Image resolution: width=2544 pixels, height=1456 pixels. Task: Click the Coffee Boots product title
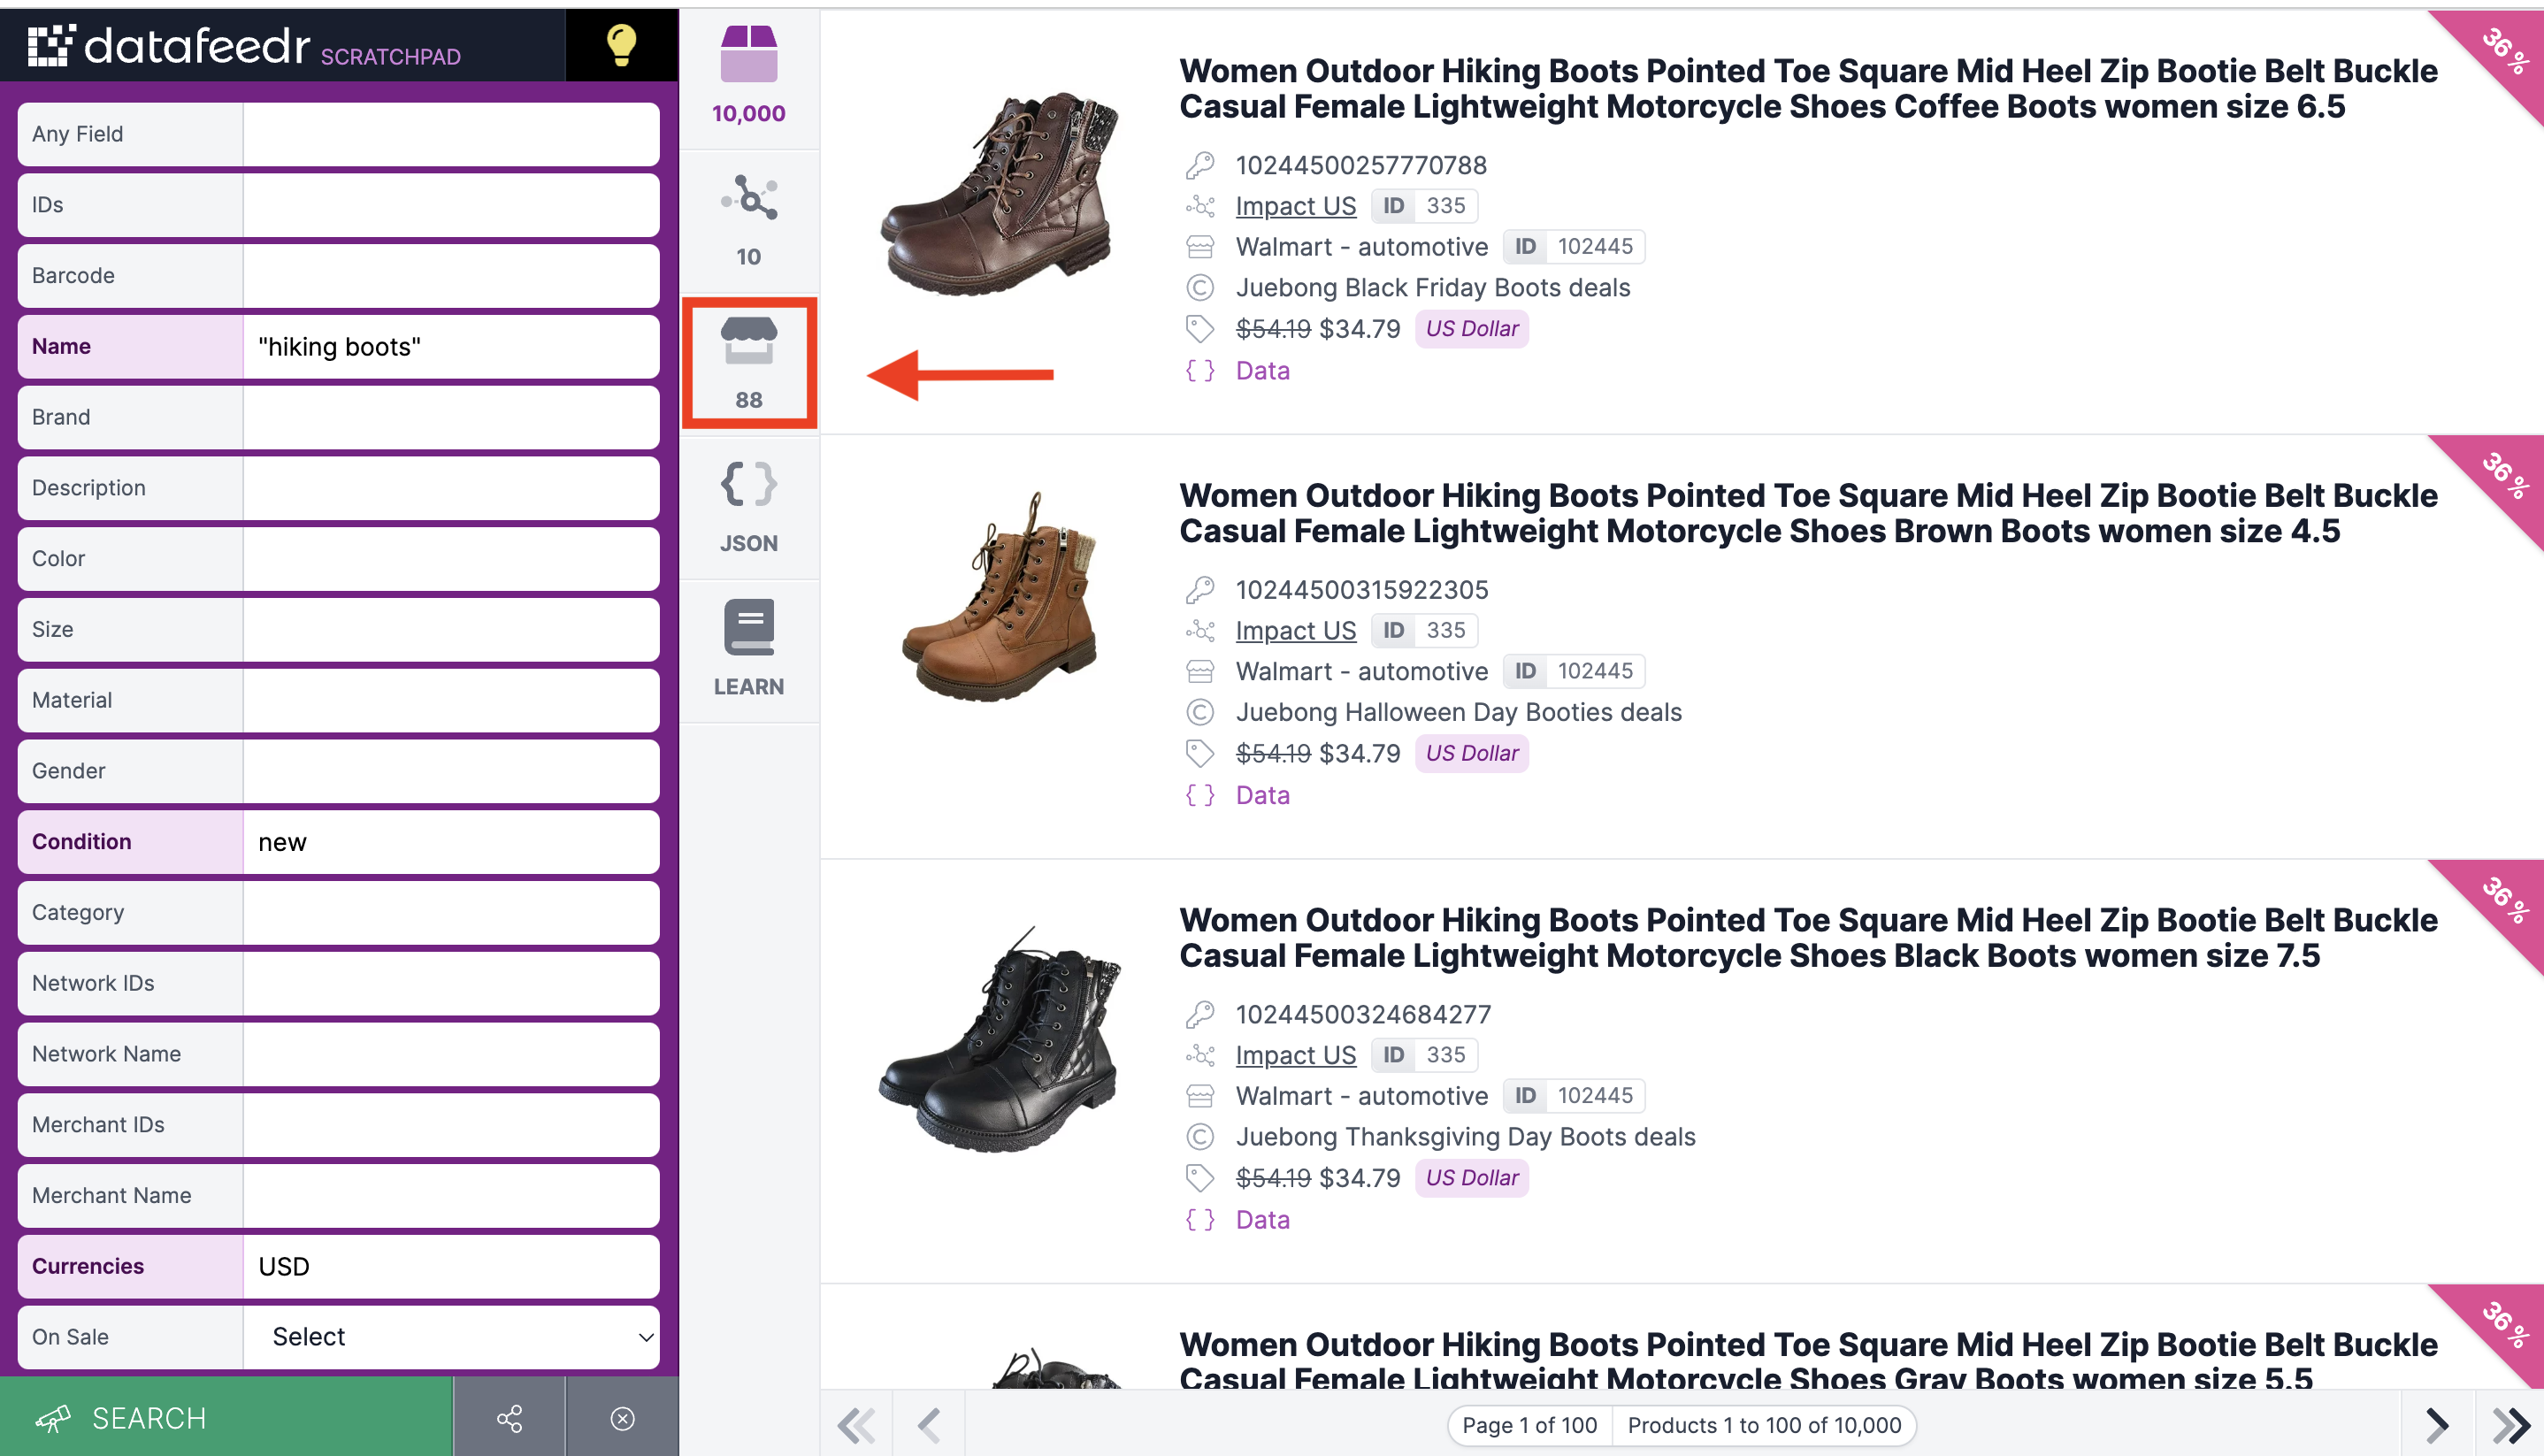click(1808, 89)
